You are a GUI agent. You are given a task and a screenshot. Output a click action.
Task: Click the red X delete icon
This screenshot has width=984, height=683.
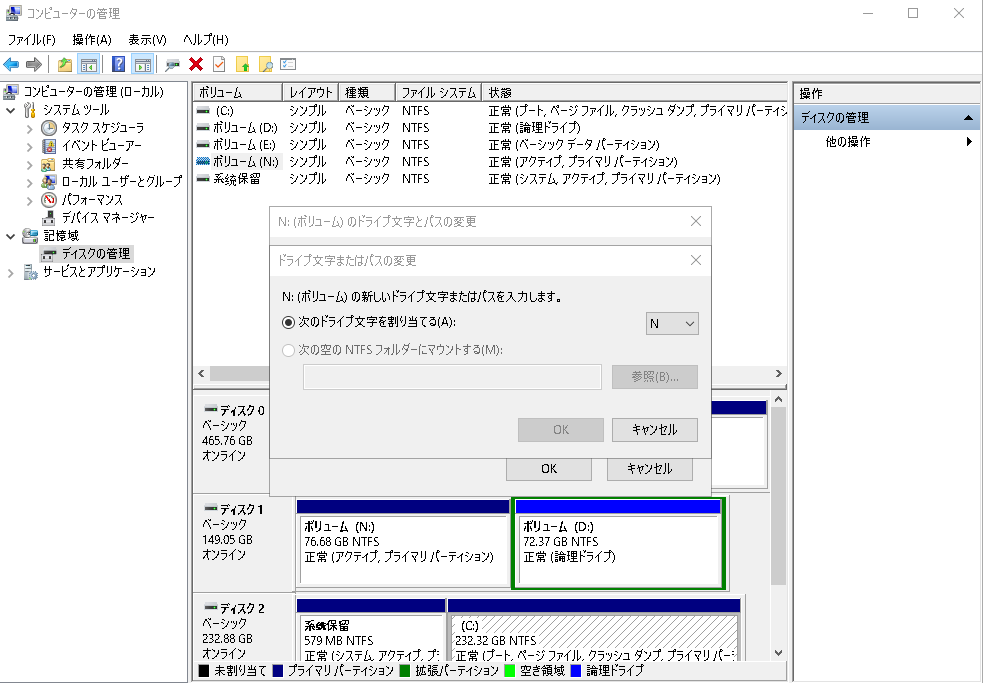pyautogui.click(x=197, y=64)
